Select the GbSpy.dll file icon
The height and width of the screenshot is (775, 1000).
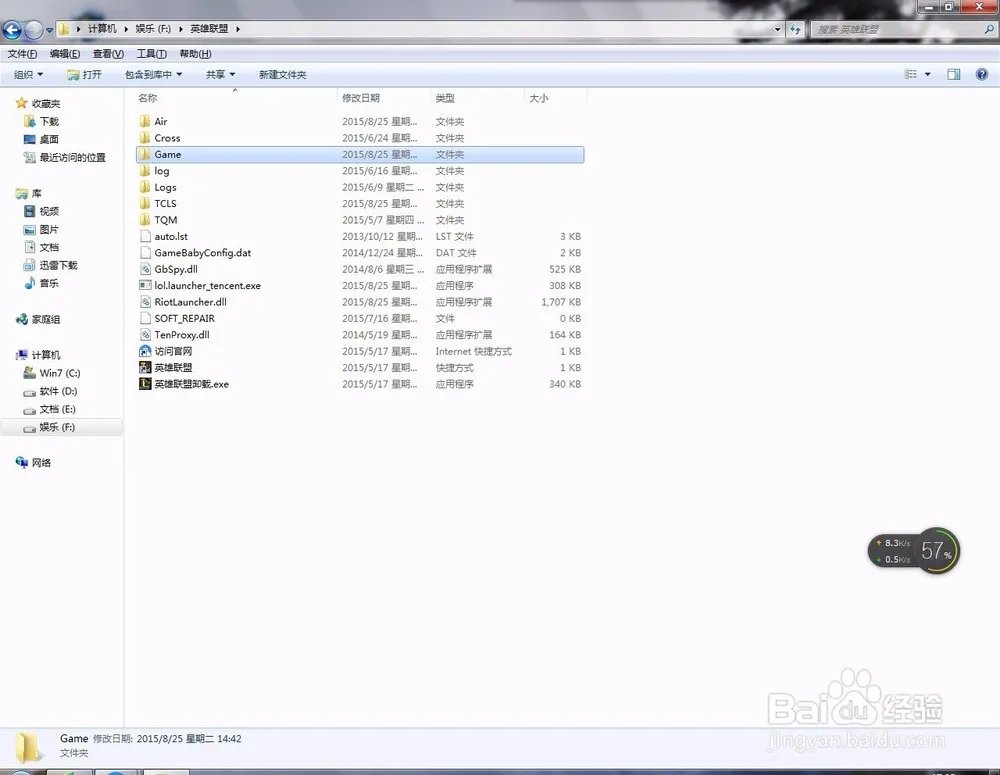[145, 269]
